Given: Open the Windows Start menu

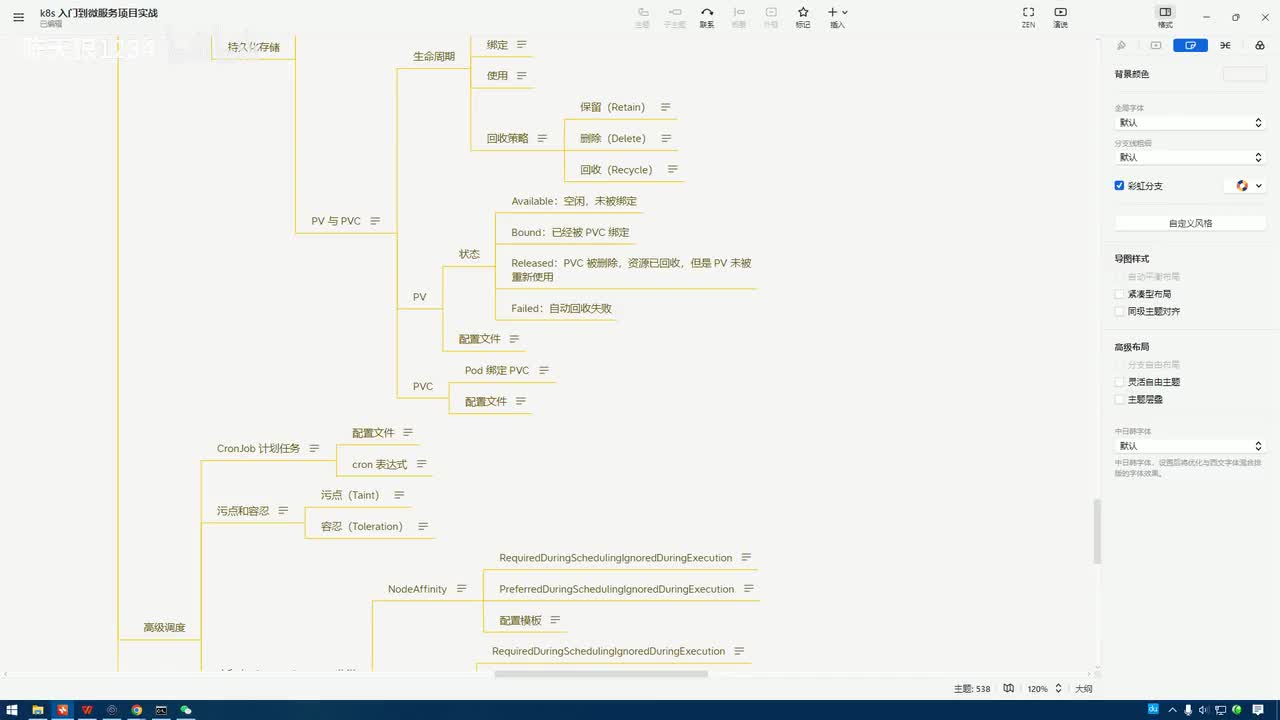Looking at the screenshot, I should click(12, 710).
